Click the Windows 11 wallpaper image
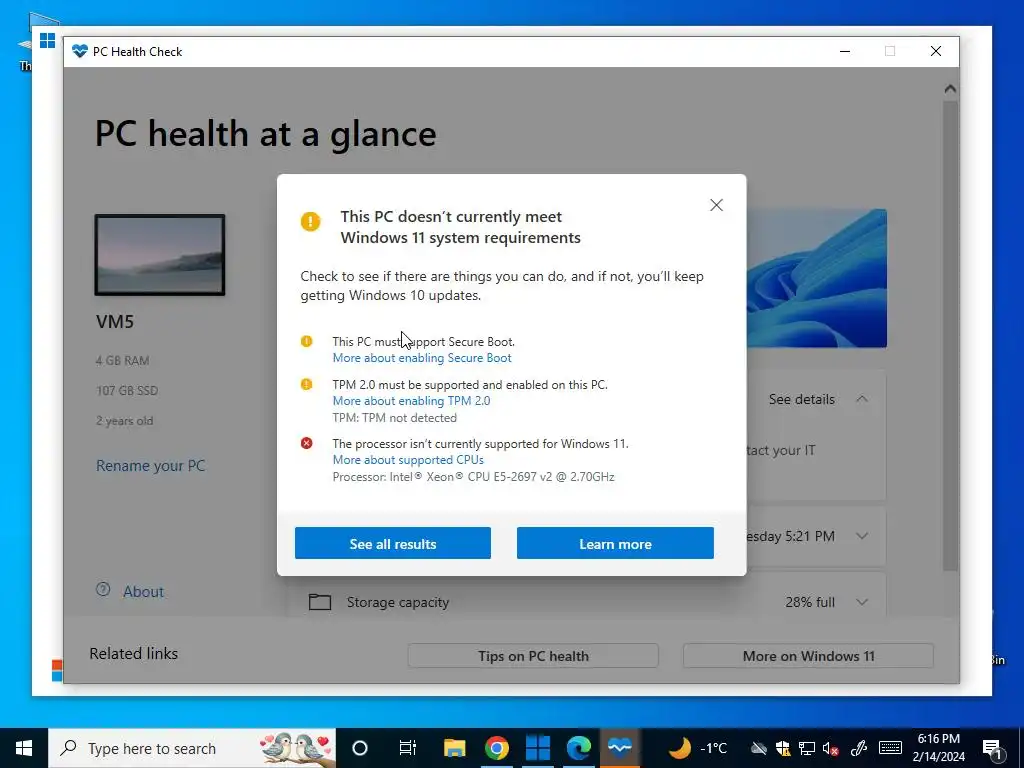The height and width of the screenshot is (768, 1024). pos(816,278)
